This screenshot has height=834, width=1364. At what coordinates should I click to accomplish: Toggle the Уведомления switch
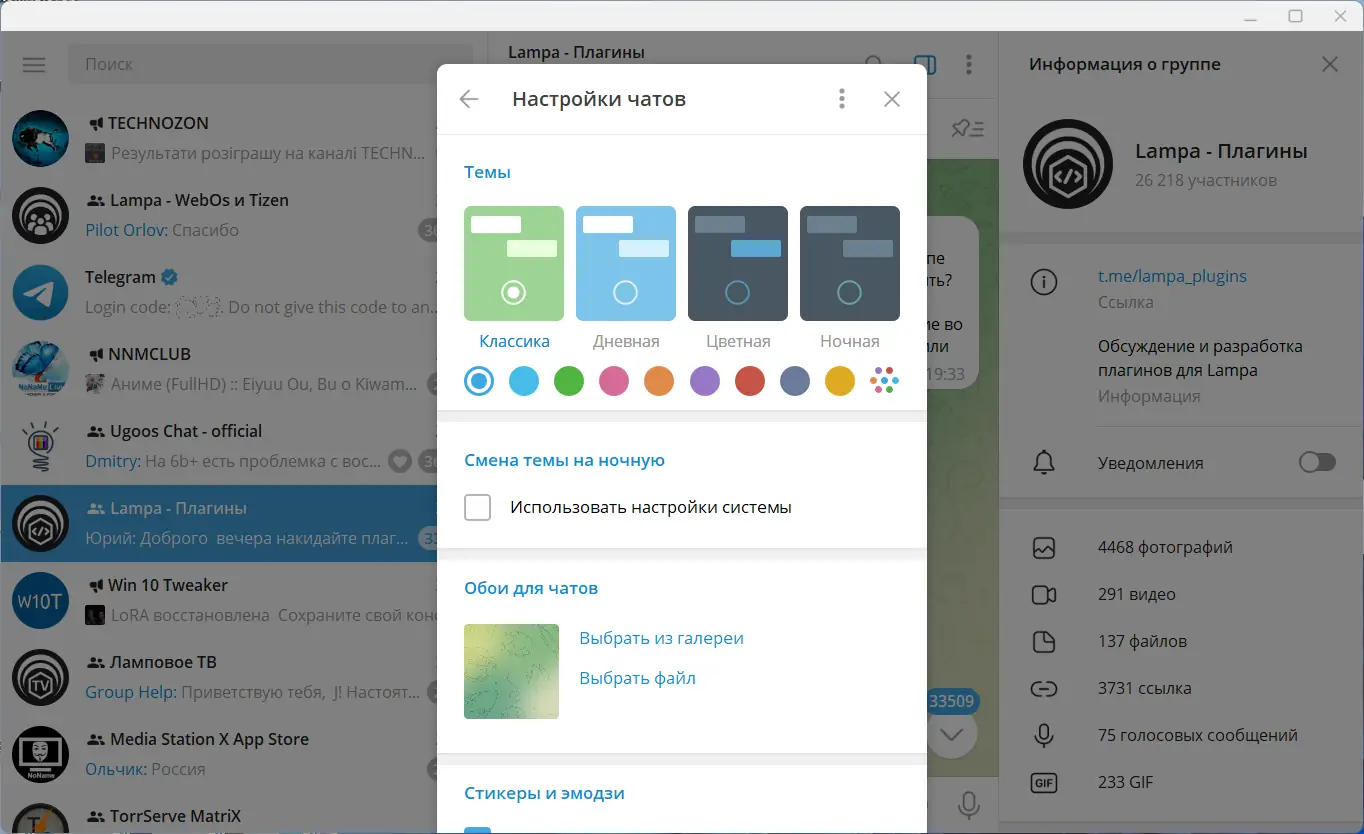[x=1317, y=462]
